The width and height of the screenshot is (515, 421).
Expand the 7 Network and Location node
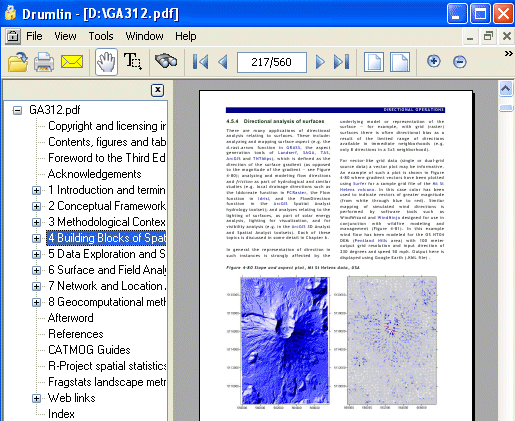click(x=36, y=286)
